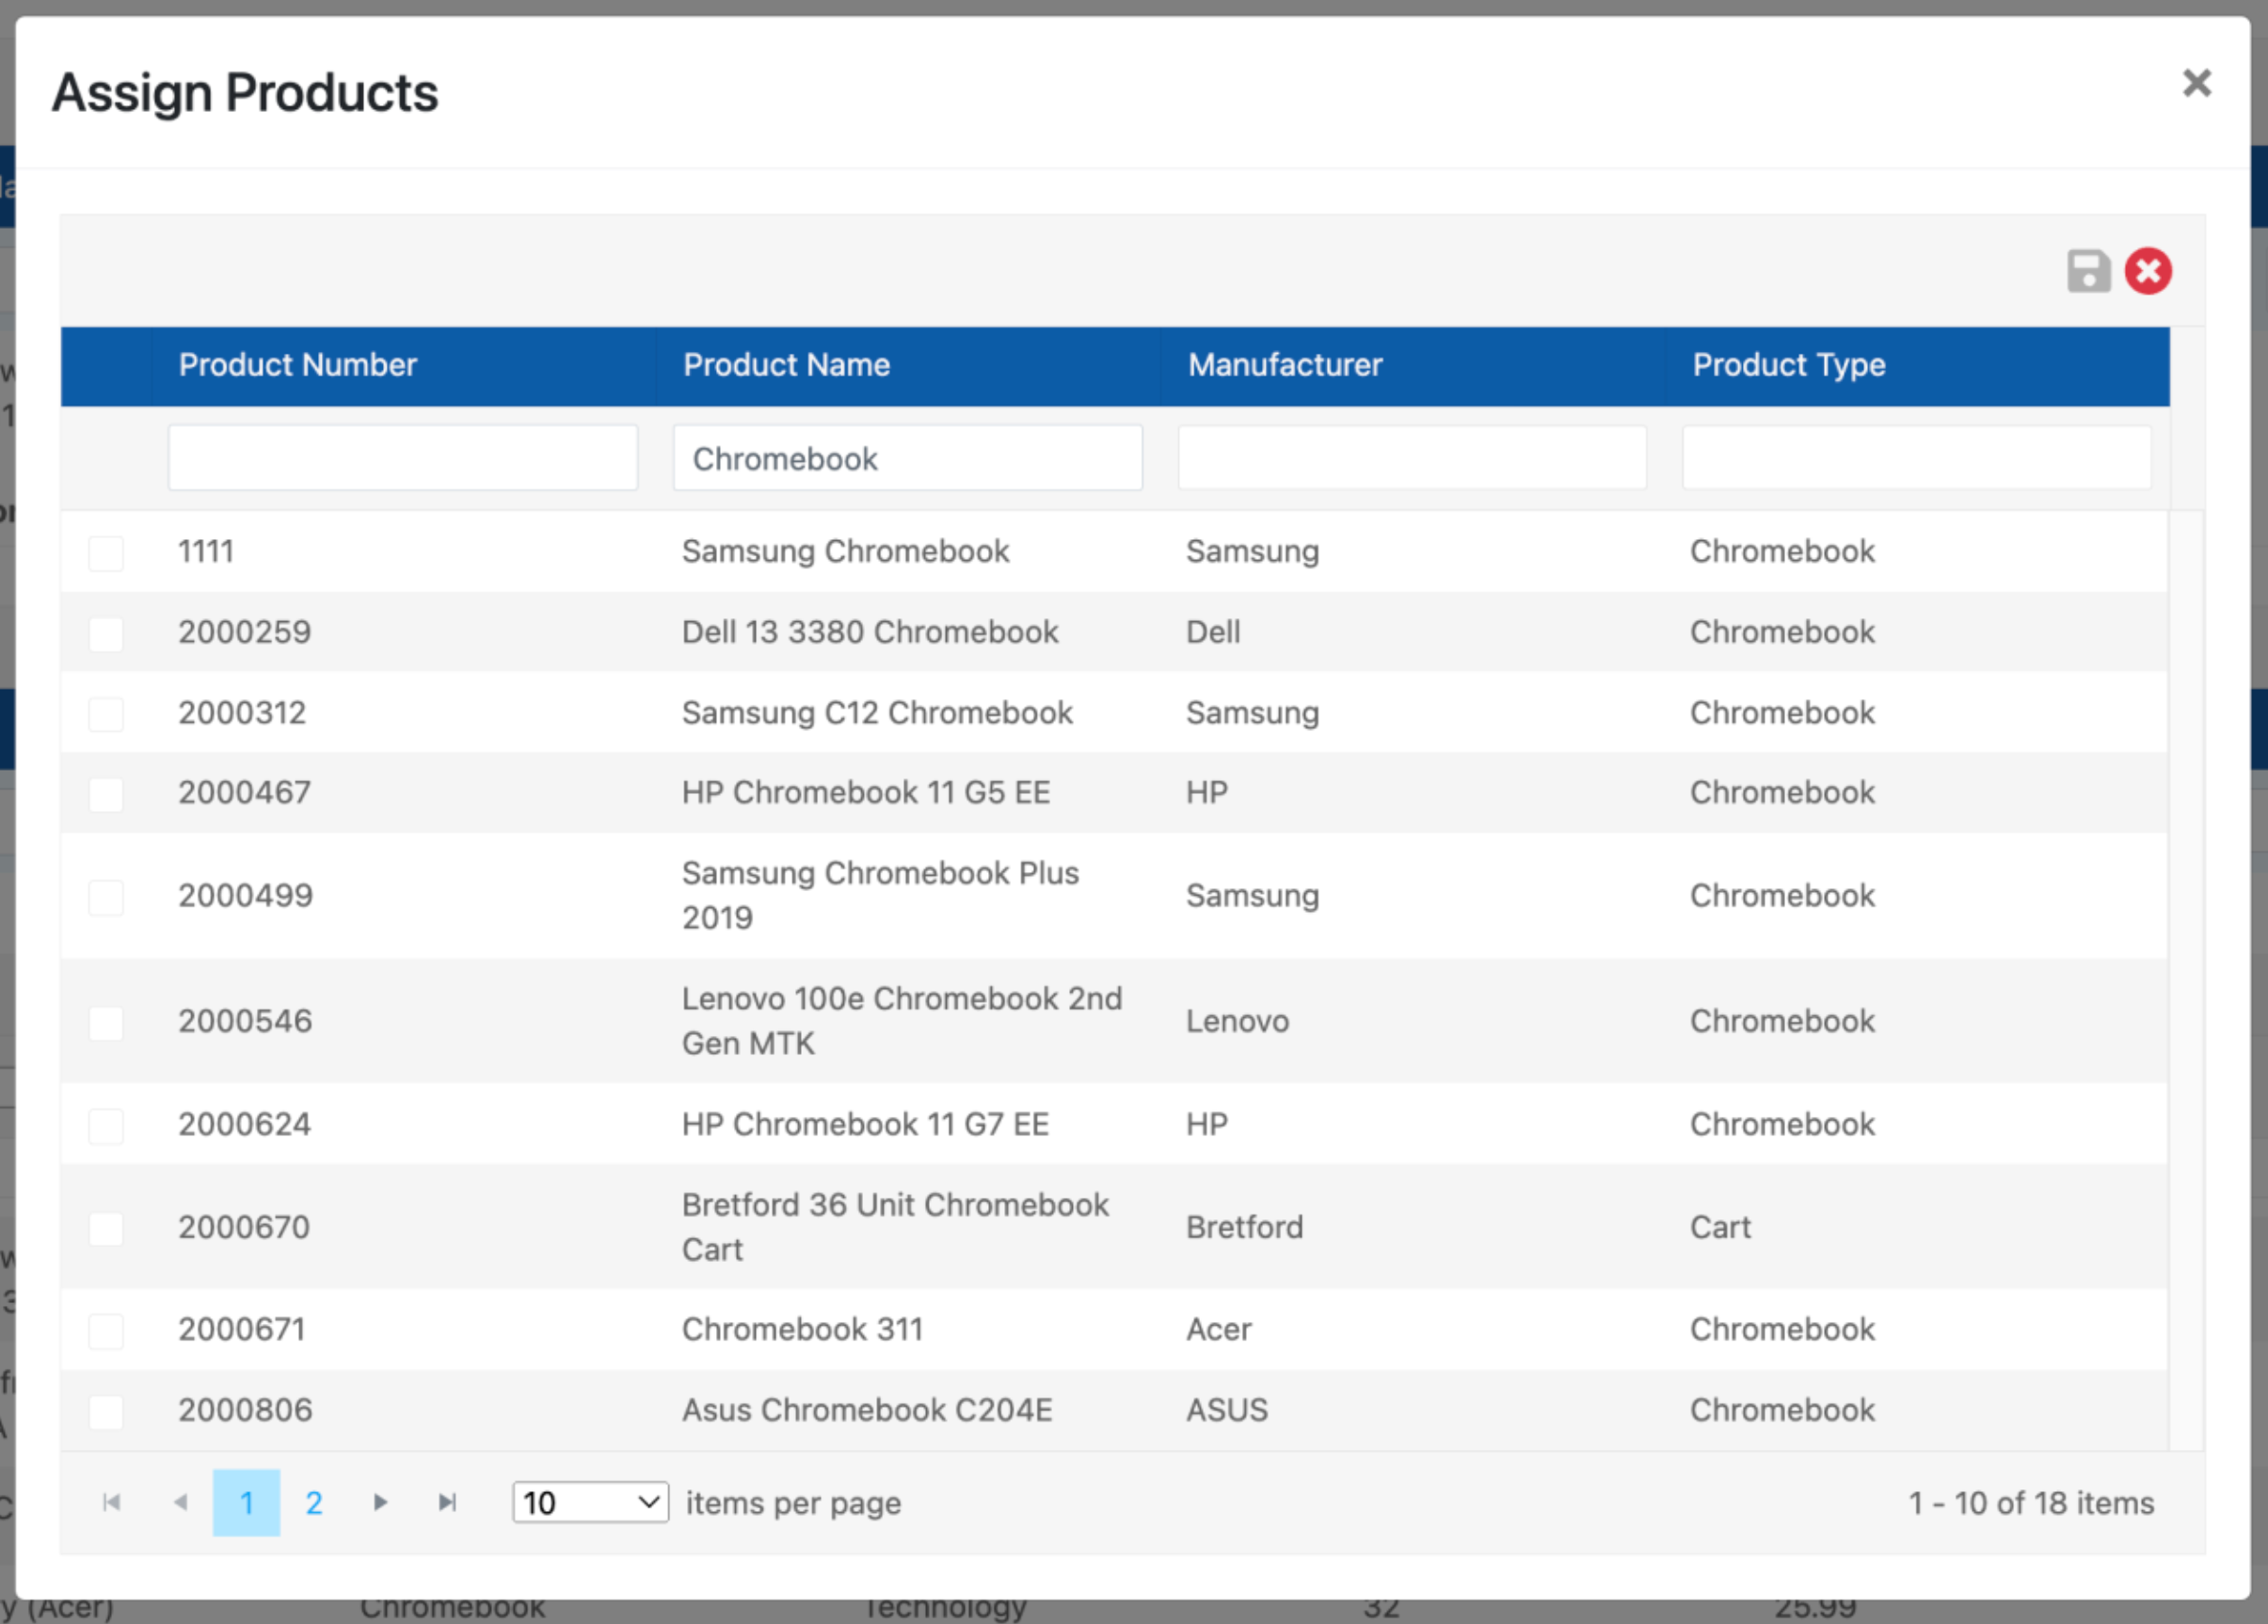Click the Cart product type cell
This screenshot has height=1624, width=2268.
(x=1720, y=1227)
